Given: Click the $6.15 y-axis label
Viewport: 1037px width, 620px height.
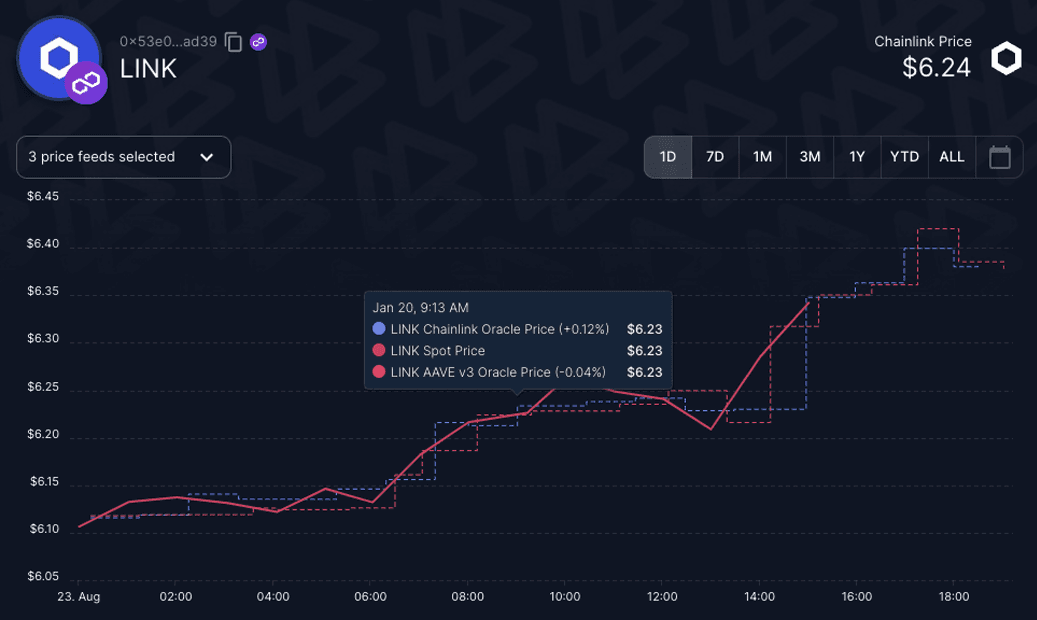Looking at the screenshot, I should click(44, 482).
